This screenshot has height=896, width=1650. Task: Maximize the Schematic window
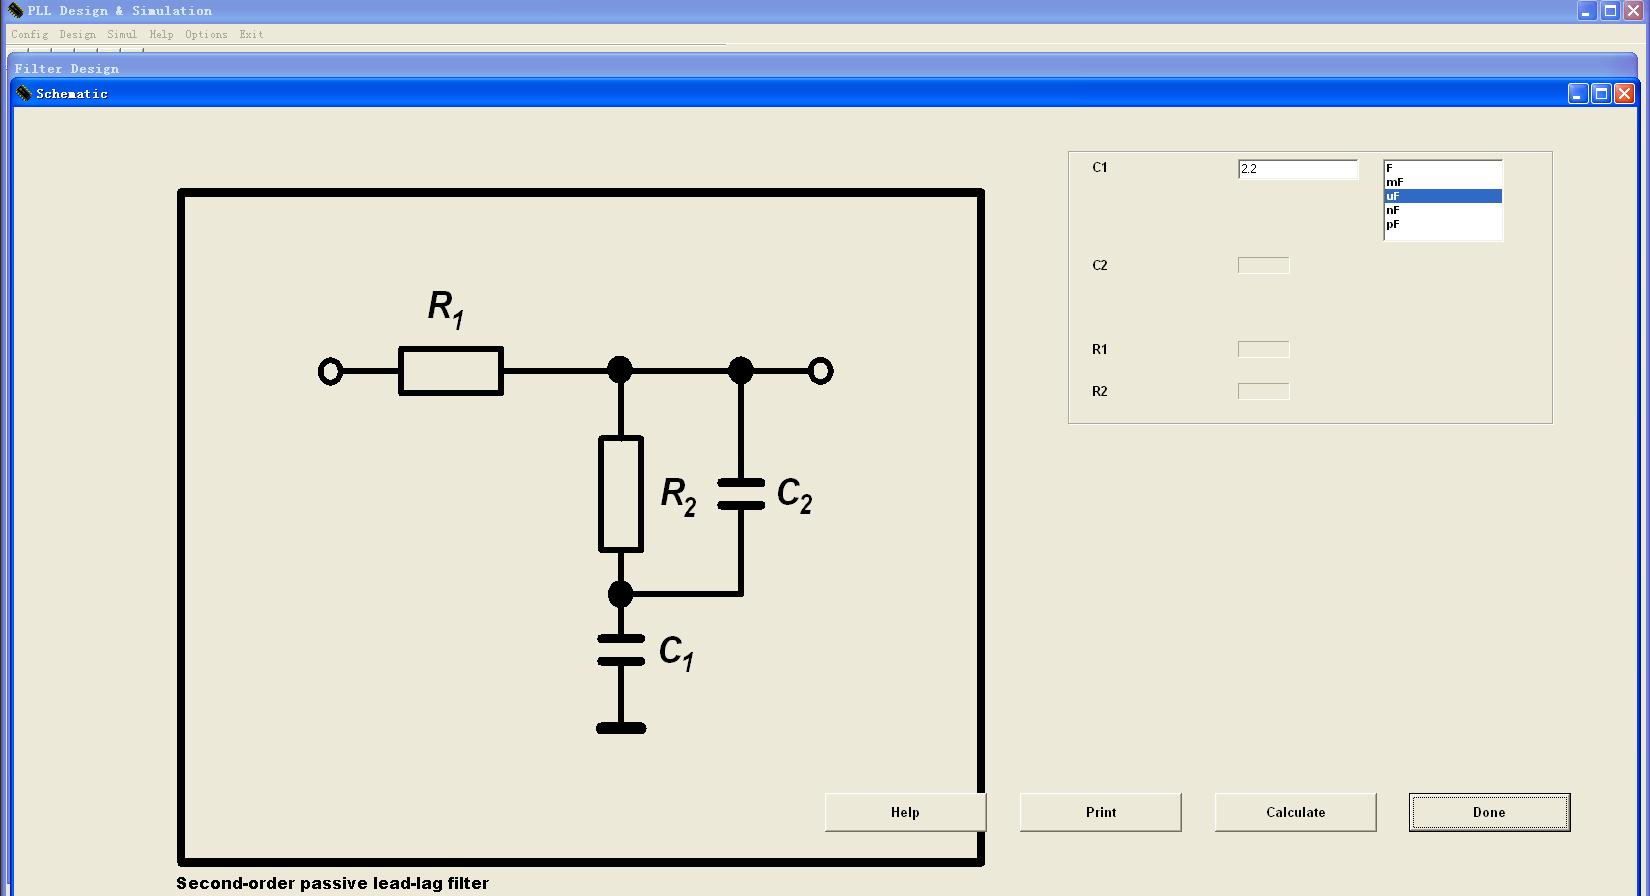click(x=1601, y=93)
